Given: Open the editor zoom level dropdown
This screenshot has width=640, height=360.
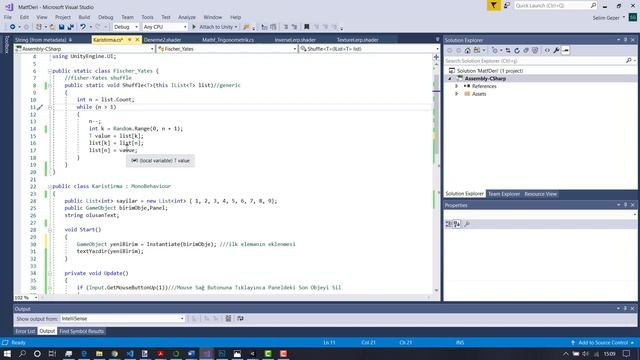Looking at the screenshot, I should coord(27,298).
